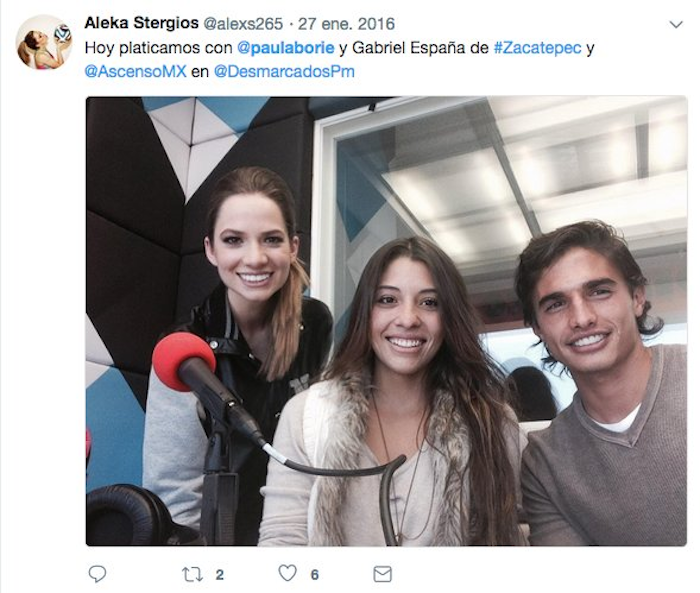Viewport: 700px width, 593px height.
Task: Send tweet via the envelope message icon
Action: tap(383, 574)
